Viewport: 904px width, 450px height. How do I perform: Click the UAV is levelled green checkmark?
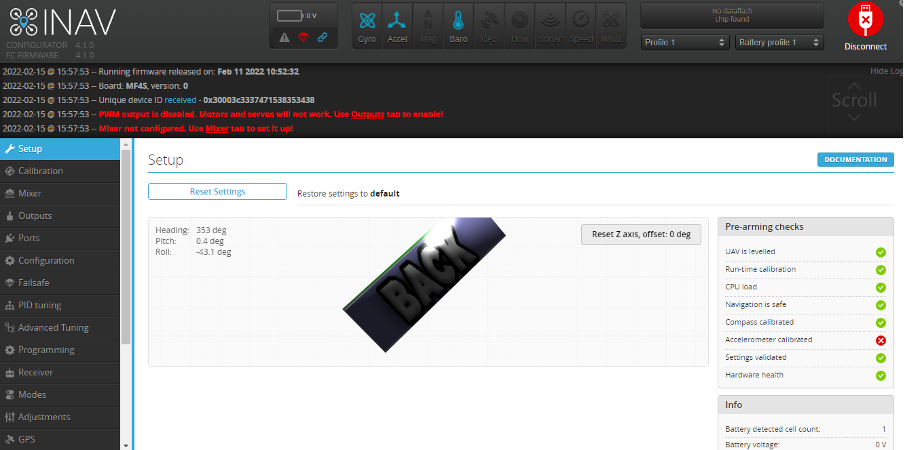pyautogui.click(x=881, y=252)
